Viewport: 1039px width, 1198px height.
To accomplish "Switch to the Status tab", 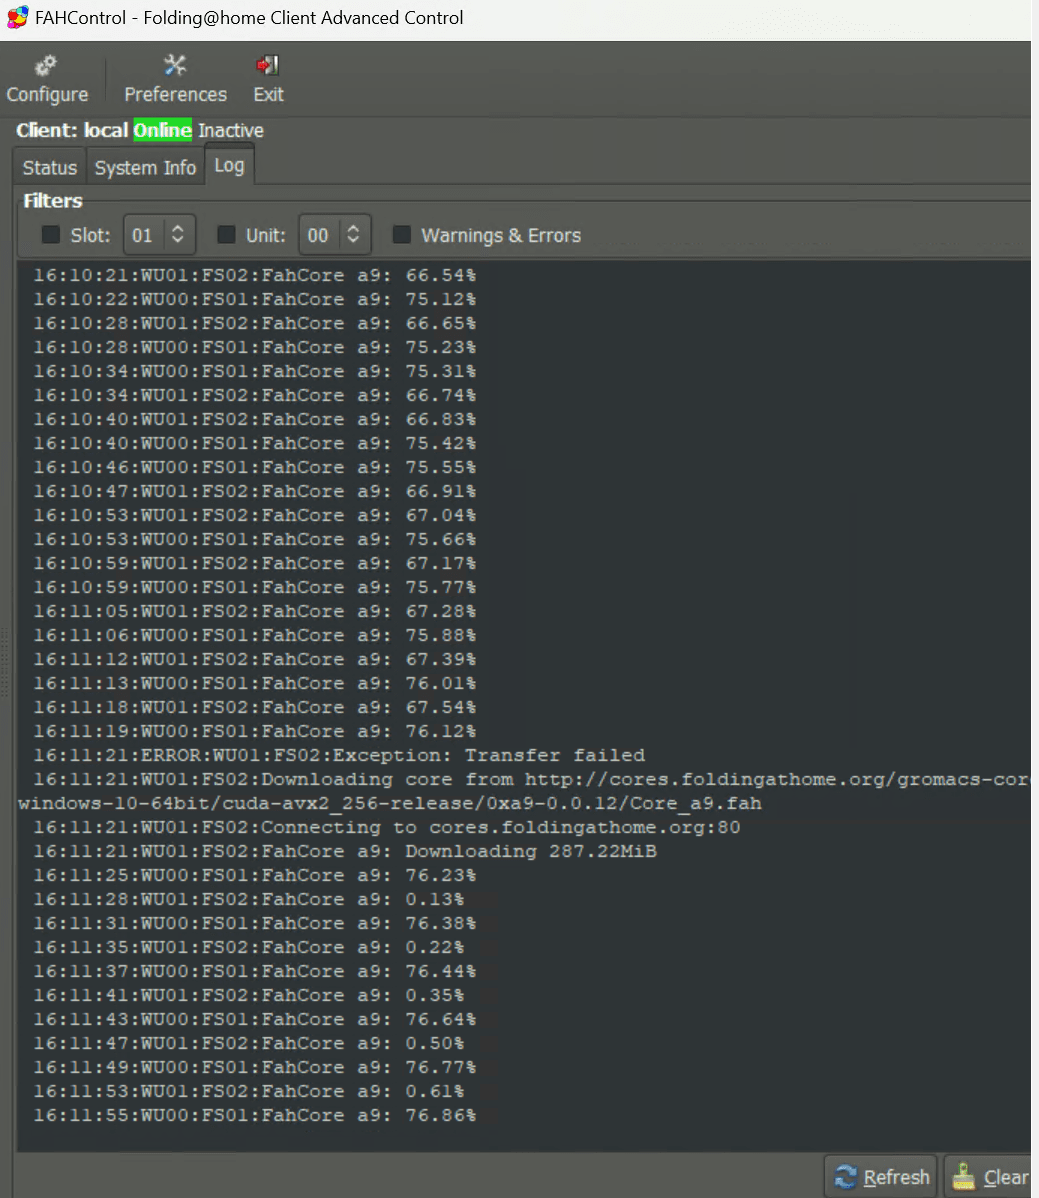I will (x=50, y=167).
